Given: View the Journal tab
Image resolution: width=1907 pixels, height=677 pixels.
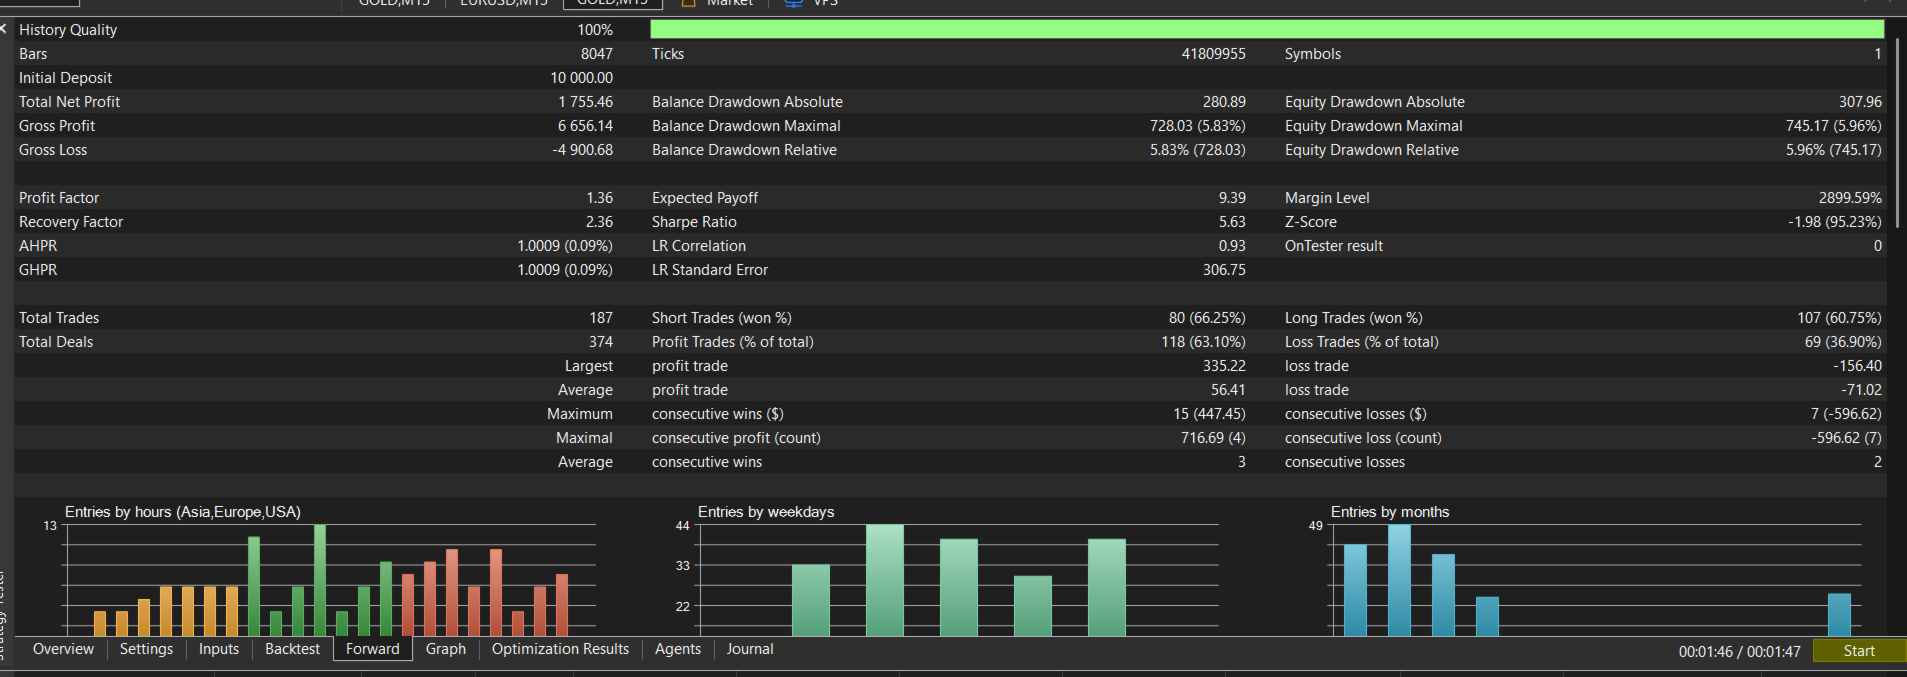Looking at the screenshot, I should (x=749, y=649).
